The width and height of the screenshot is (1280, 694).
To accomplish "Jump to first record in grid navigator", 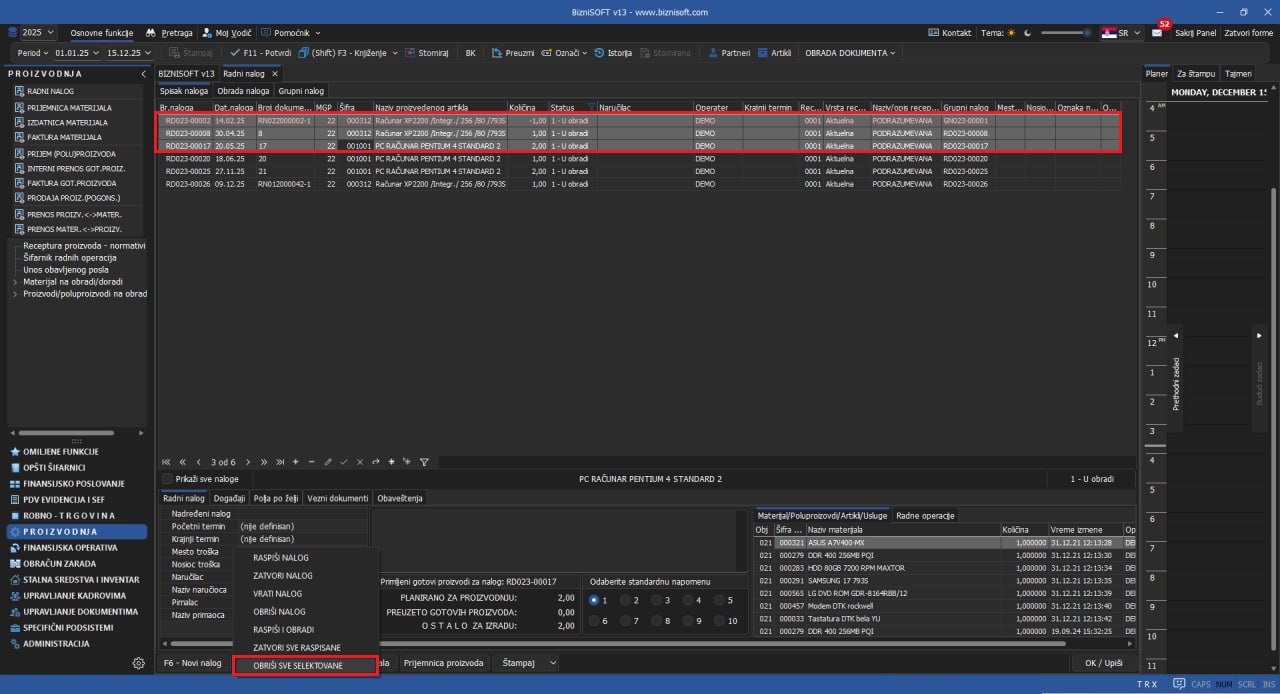I will coord(167,462).
